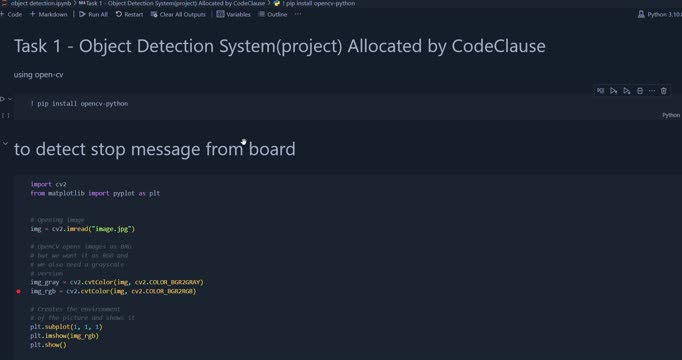Add a new Markdown cell
The width and height of the screenshot is (682, 360).
(48, 14)
